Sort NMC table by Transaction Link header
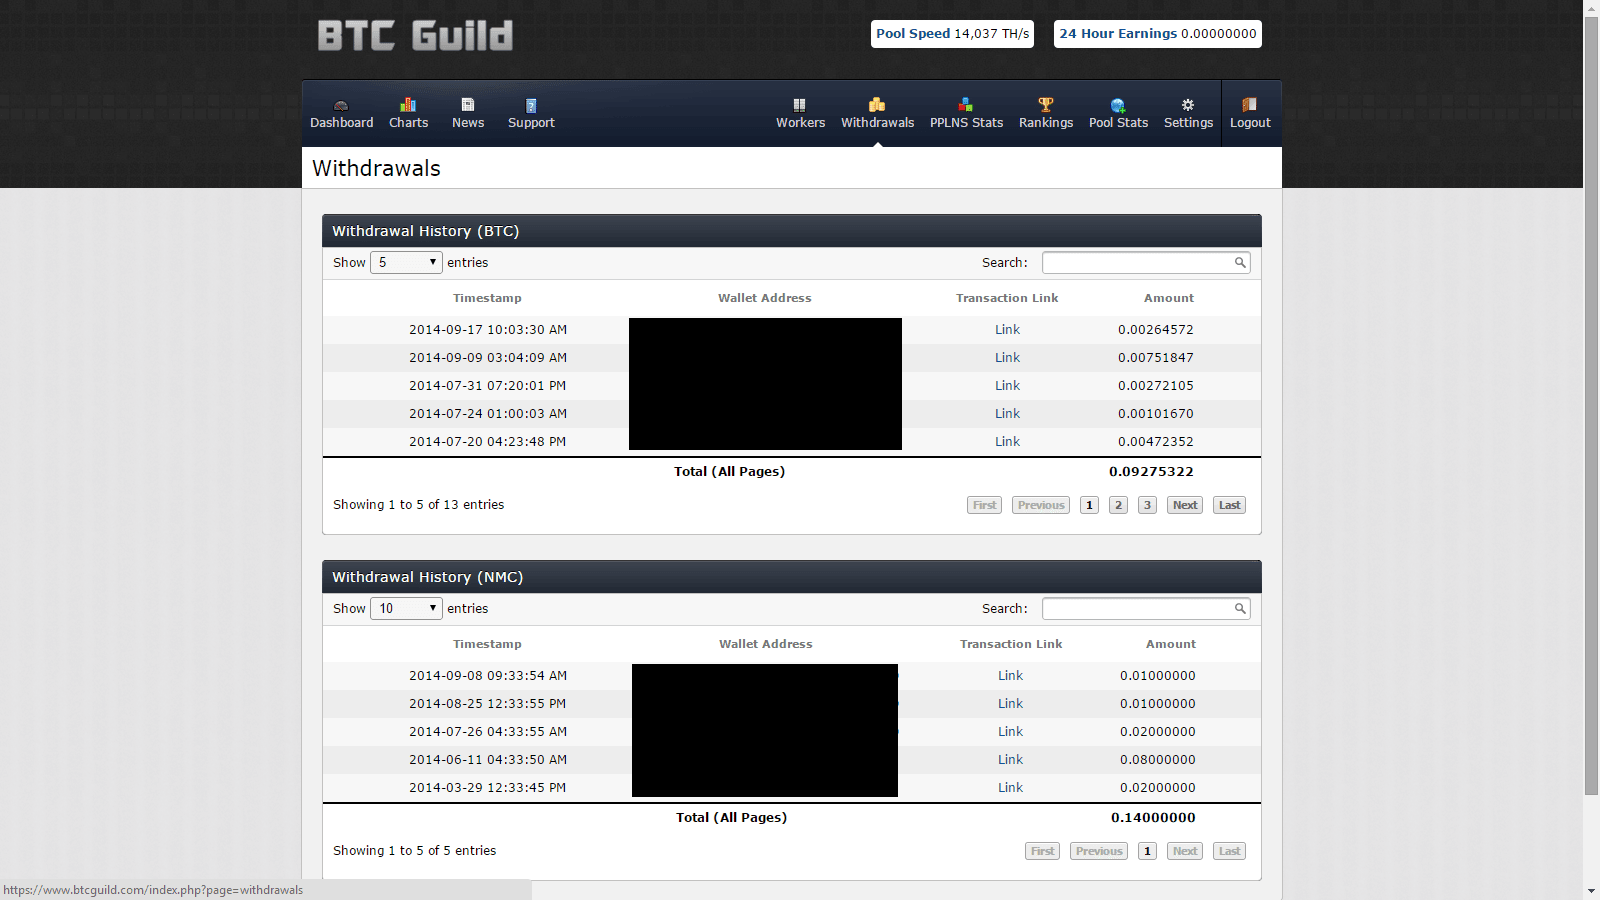The height and width of the screenshot is (900, 1600). tap(1011, 644)
